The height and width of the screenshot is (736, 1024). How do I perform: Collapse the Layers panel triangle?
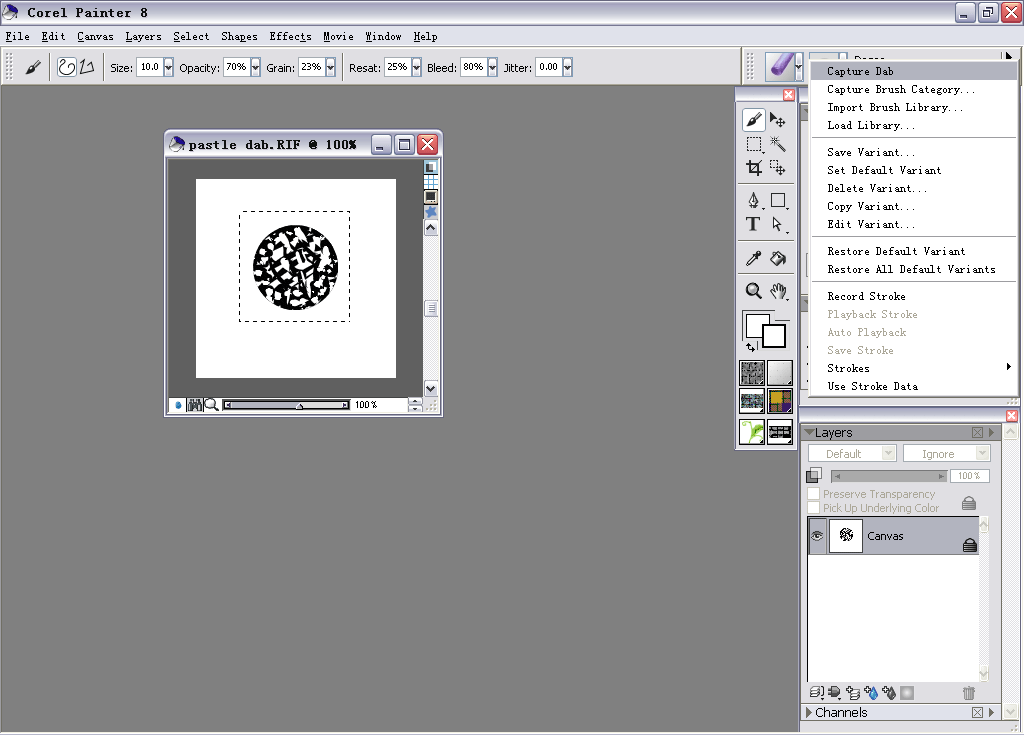click(x=809, y=432)
